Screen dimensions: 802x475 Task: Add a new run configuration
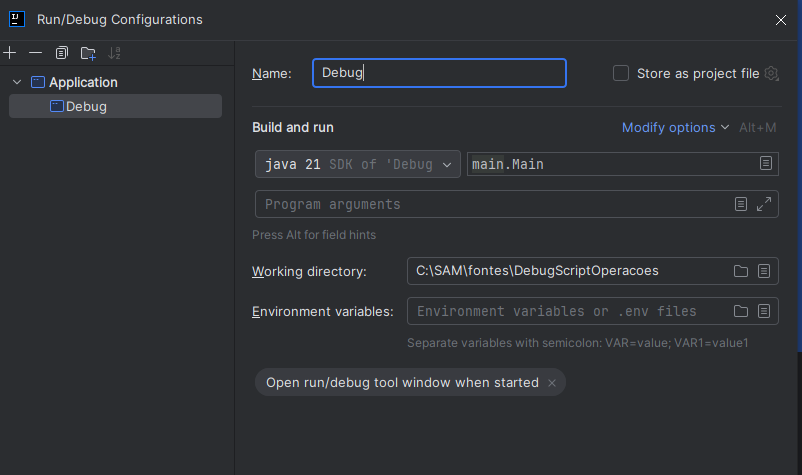[x=10, y=53]
